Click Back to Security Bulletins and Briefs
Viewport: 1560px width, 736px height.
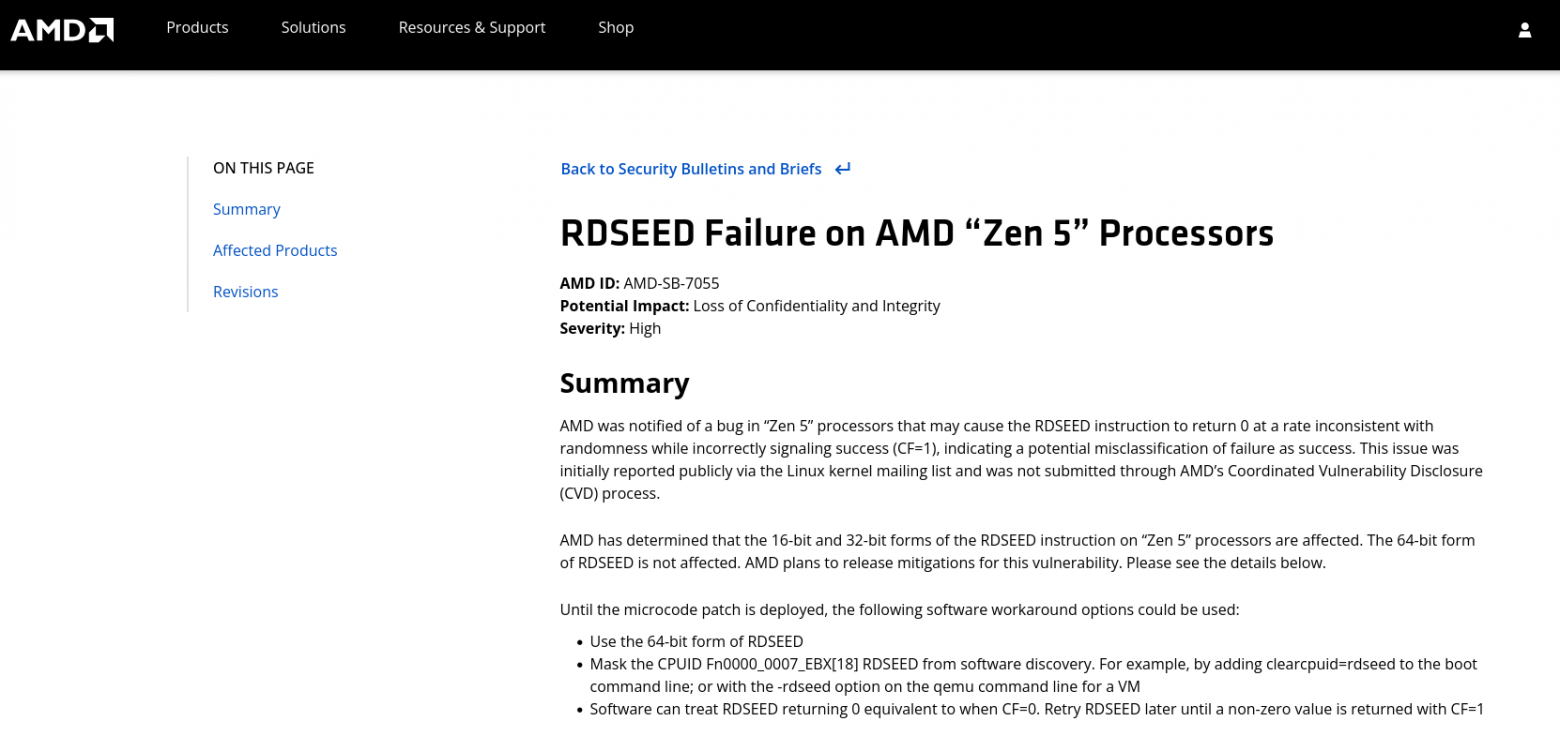(690, 169)
